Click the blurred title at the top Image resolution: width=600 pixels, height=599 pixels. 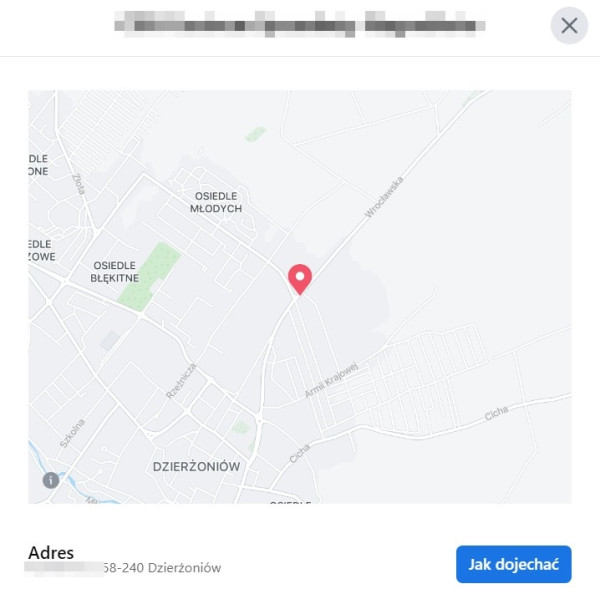point(300,24)
